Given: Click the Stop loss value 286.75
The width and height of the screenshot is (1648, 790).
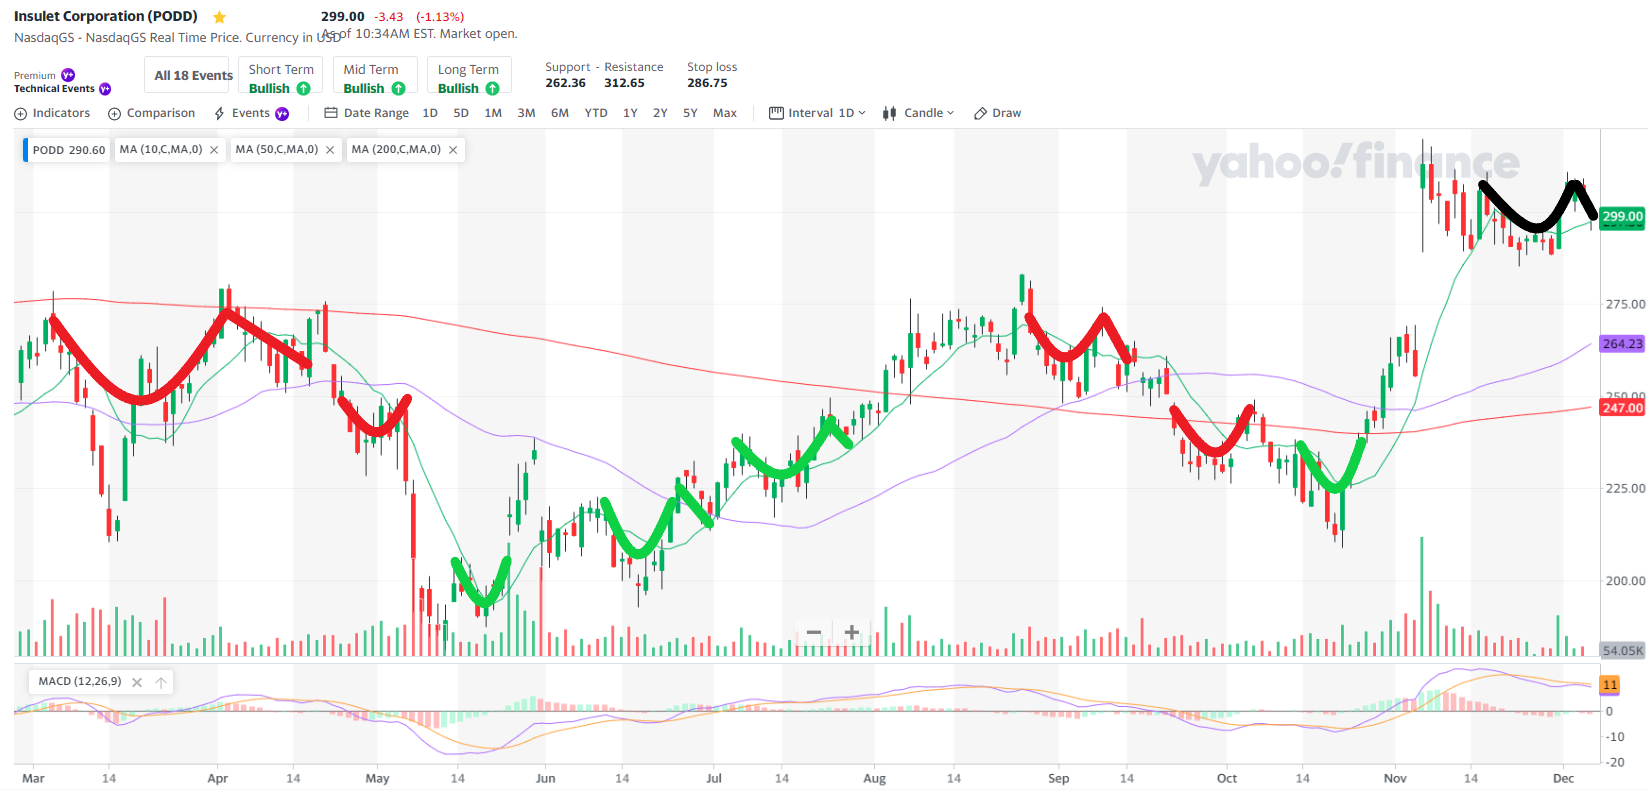Looking at the screenshot, I should (x=707, y=83).
